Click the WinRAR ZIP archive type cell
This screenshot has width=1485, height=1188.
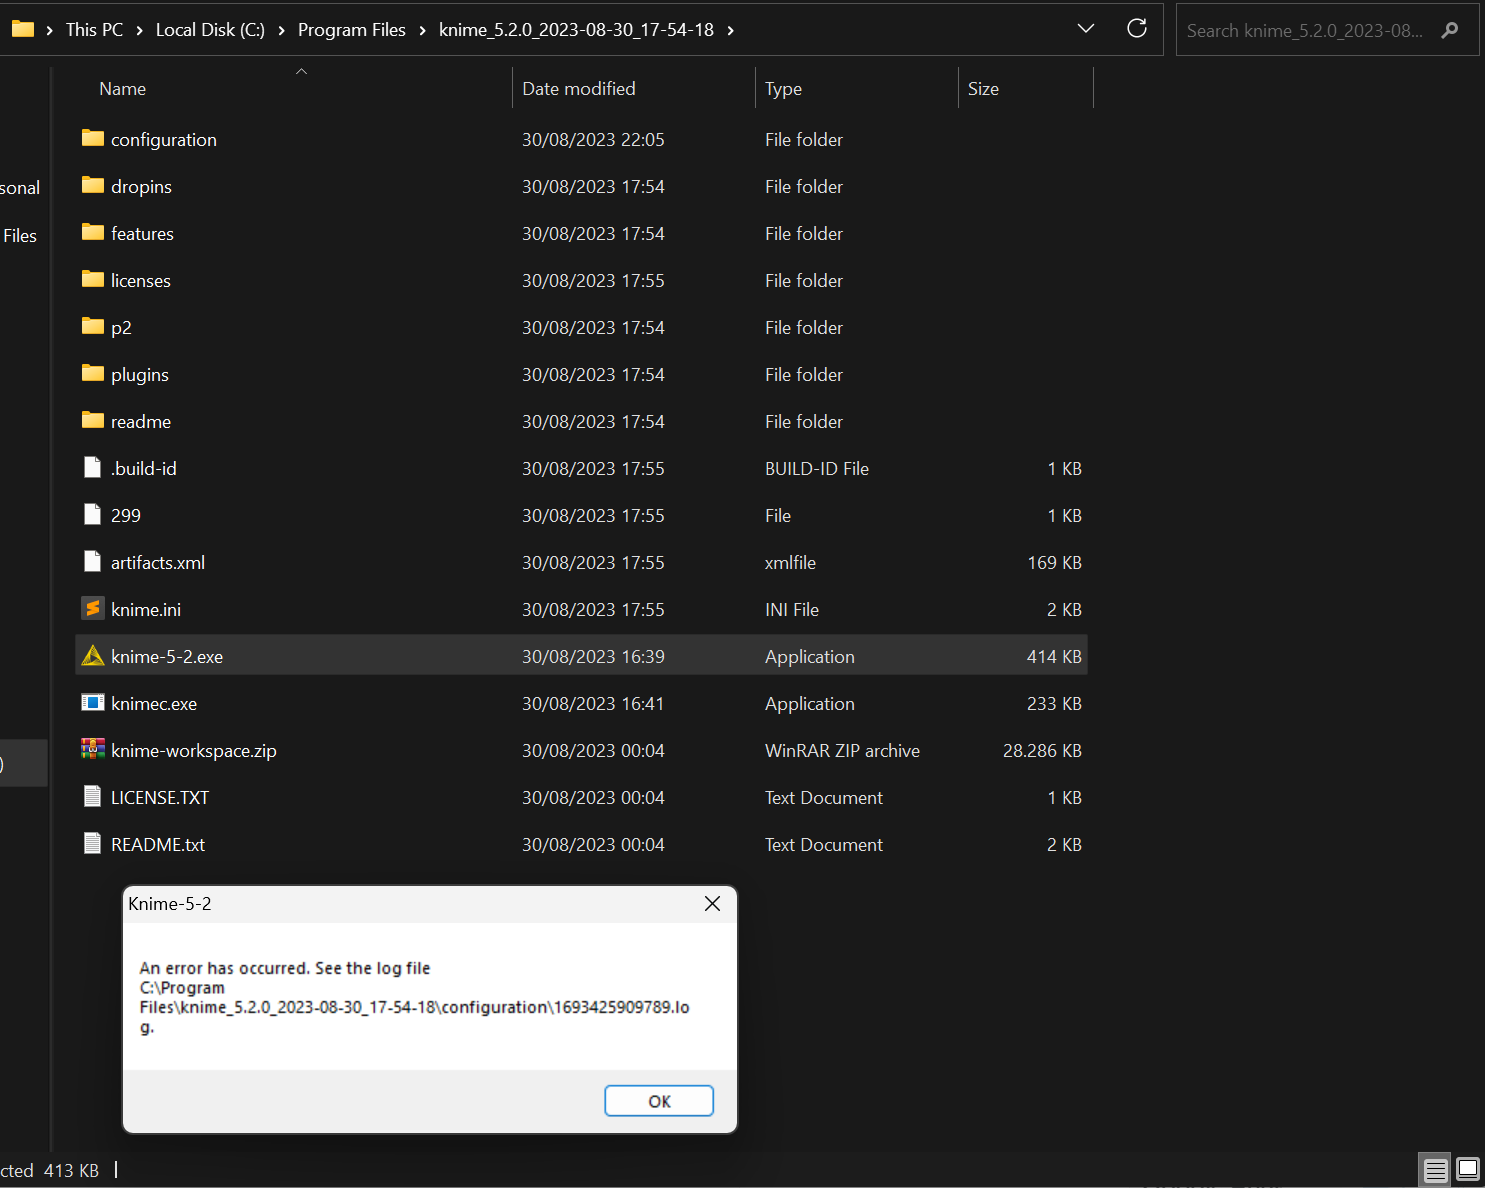(842, 751)
